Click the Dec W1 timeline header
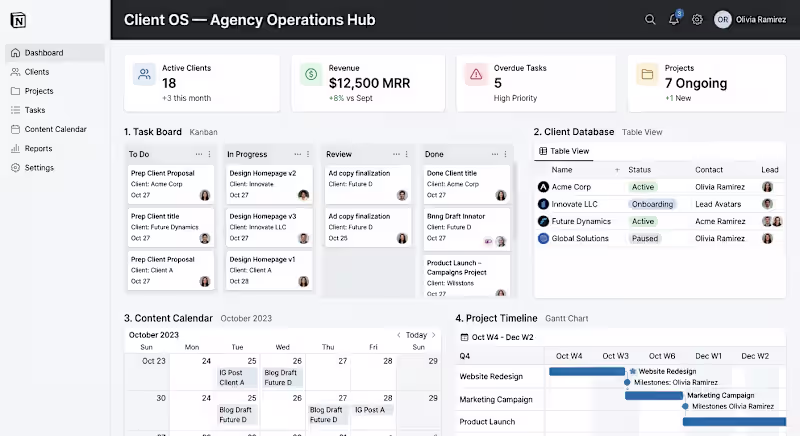The height and width of the screenshot is (436, 800). click(x=708, y=356)
